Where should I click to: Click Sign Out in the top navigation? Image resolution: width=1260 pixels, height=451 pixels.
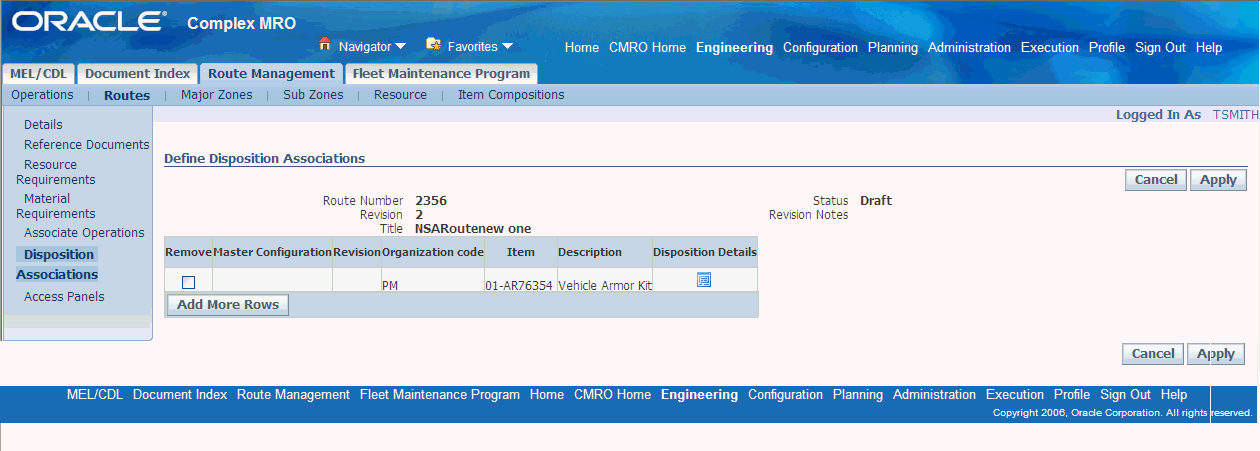pos(1160,48)
